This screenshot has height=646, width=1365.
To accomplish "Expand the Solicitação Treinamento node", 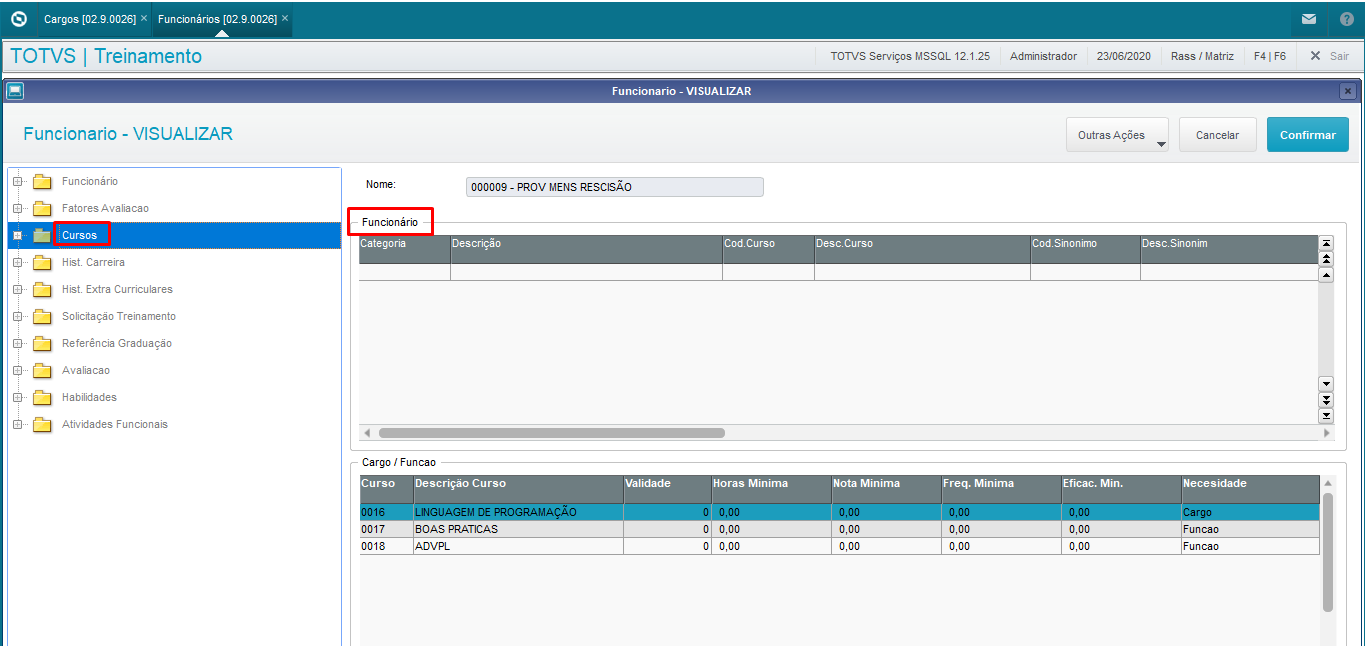I will (17, 316).
